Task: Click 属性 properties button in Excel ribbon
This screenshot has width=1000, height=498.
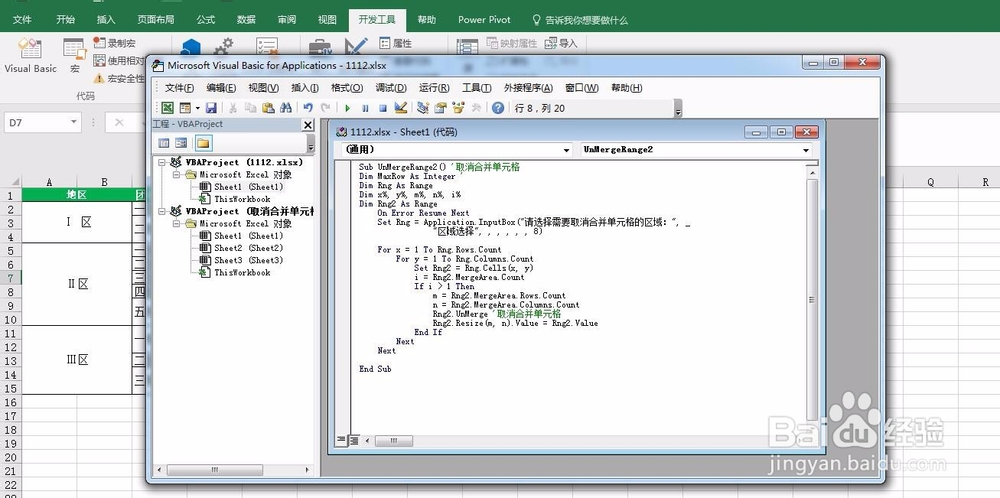Action: [x=395, y=43]
